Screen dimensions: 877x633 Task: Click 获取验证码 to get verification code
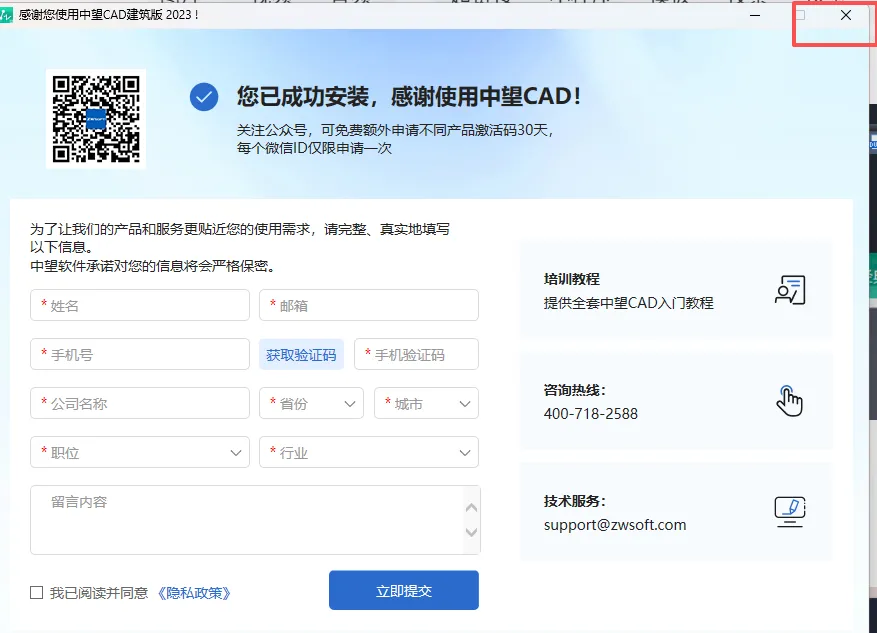[x=301, y=355]
